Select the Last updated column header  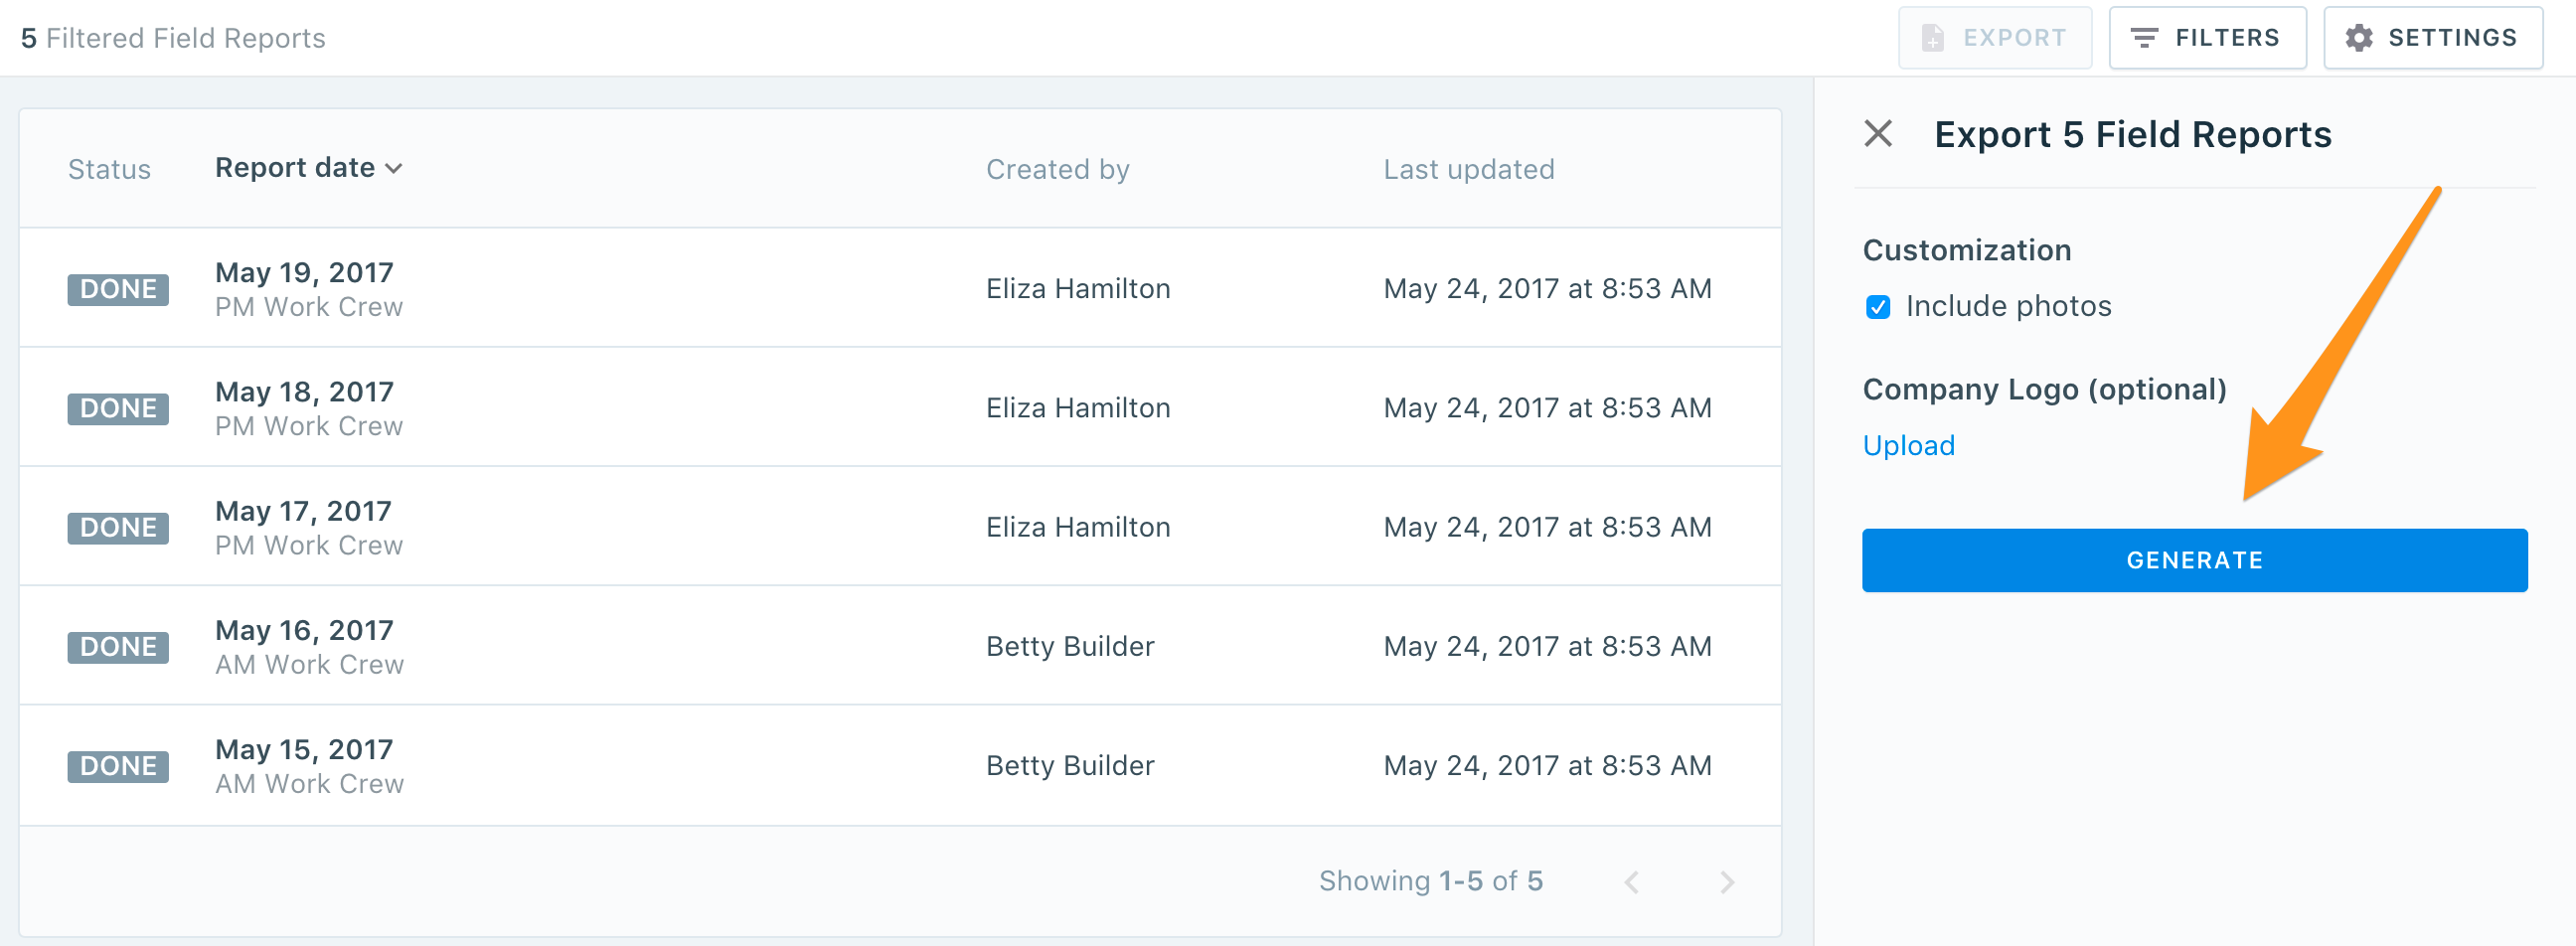1469,169
